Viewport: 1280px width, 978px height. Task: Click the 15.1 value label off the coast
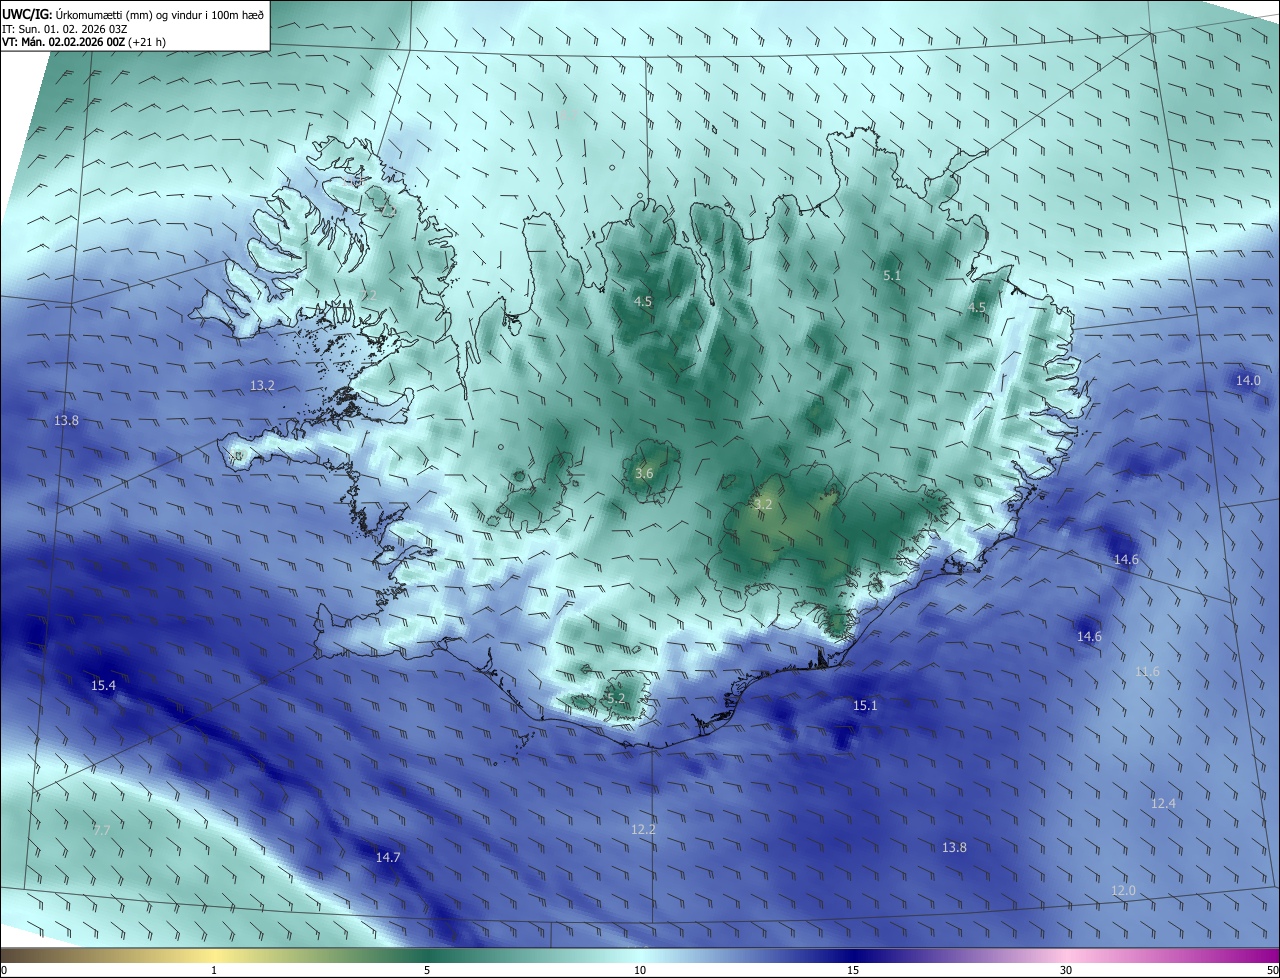pyautogui.click(x=865, y=705)
